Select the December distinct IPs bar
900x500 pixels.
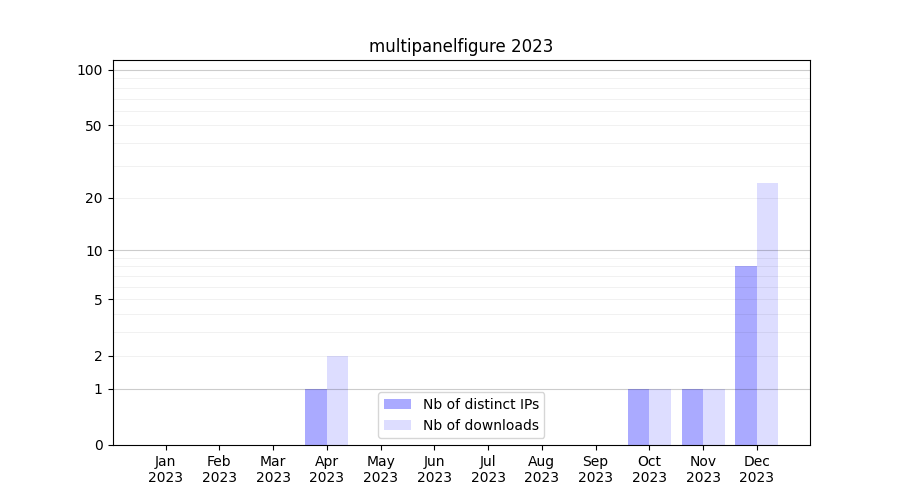coord(746,355)
